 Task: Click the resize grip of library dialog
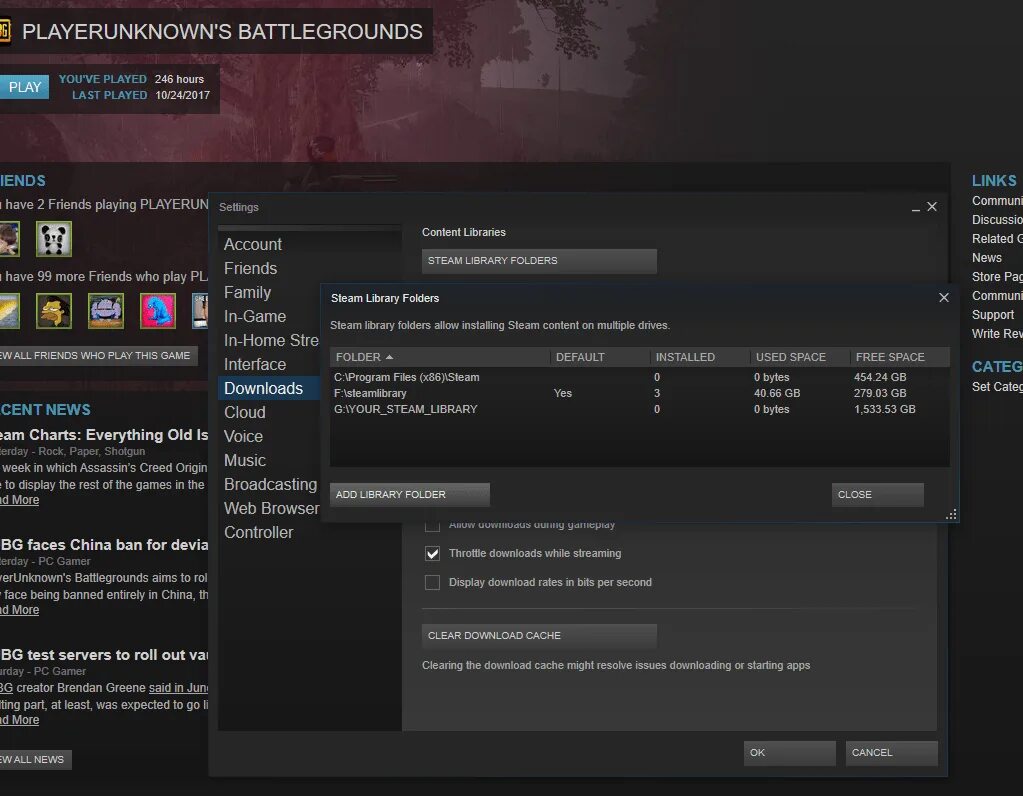951,515
